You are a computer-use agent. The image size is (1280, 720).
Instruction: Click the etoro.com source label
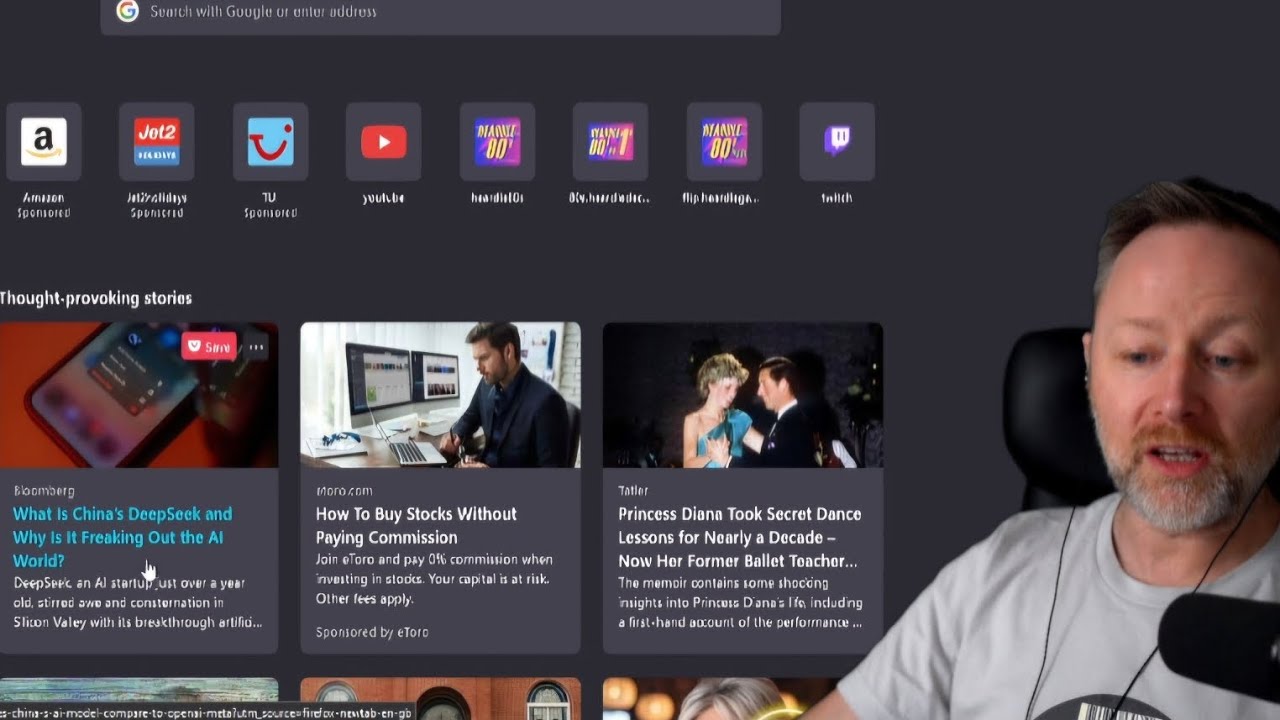click(x=344, y=490)
